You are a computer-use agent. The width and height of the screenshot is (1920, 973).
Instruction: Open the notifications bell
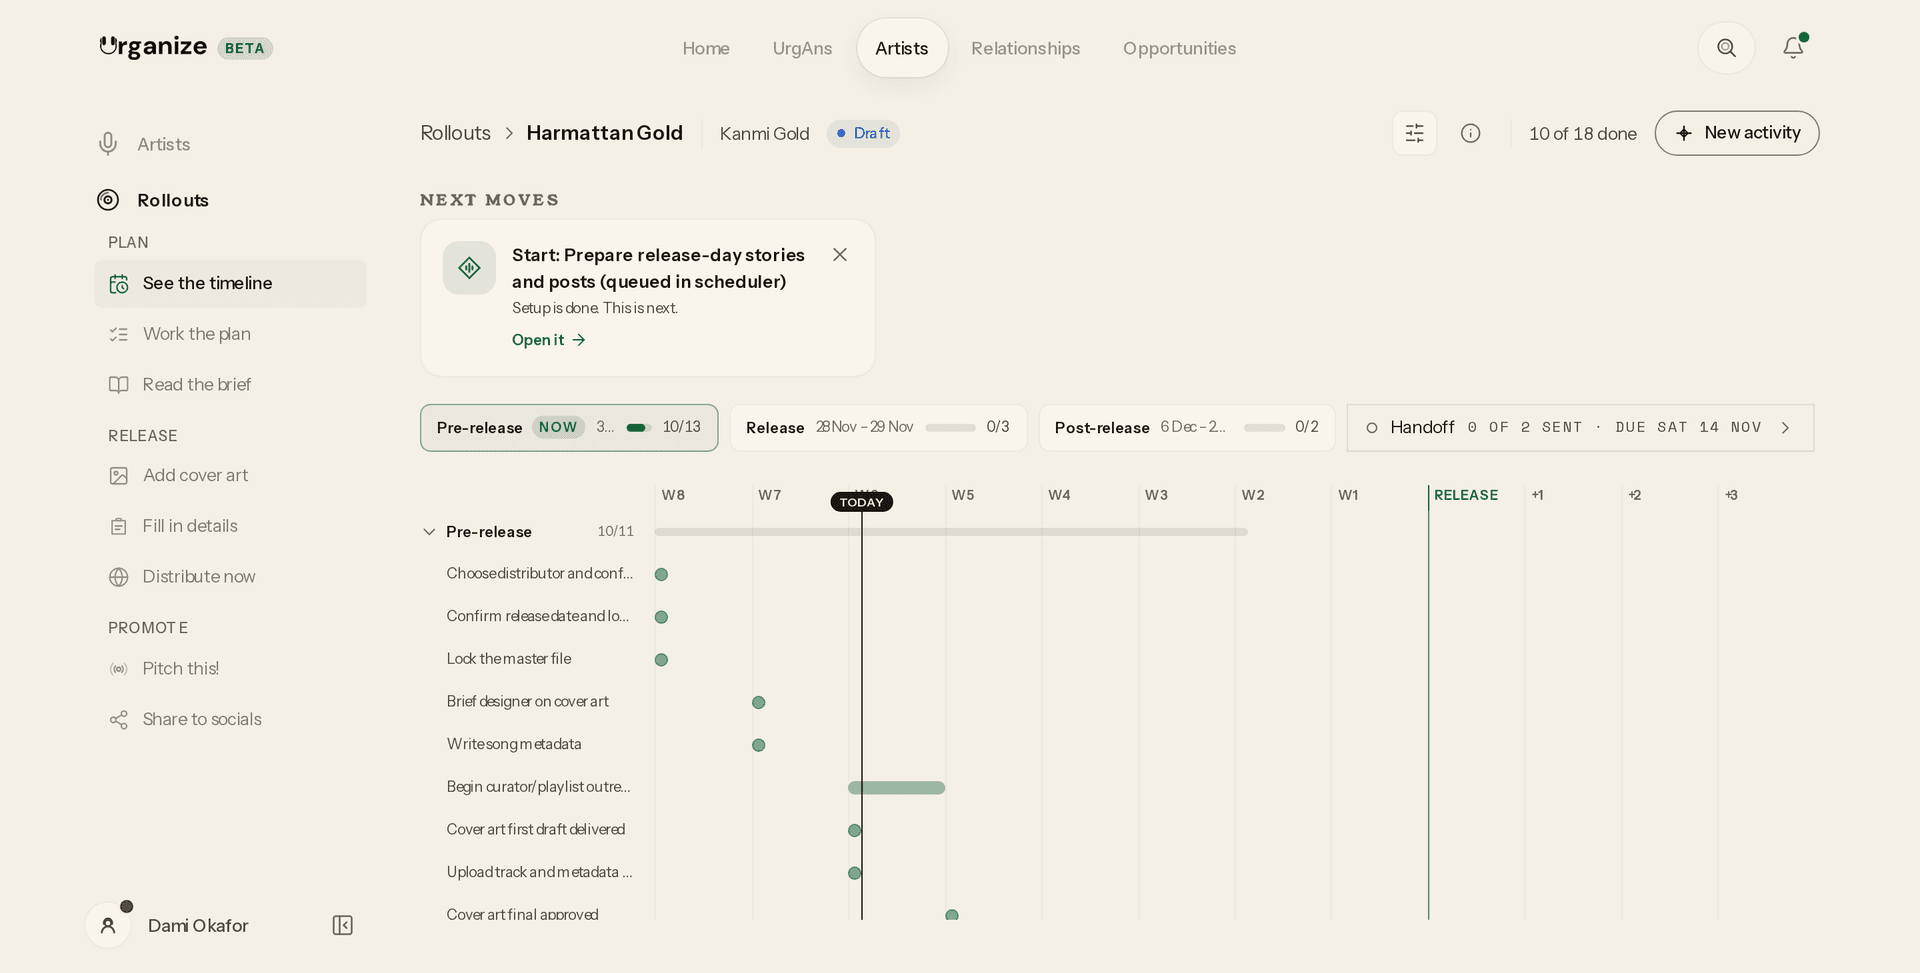pos(1793,48)
